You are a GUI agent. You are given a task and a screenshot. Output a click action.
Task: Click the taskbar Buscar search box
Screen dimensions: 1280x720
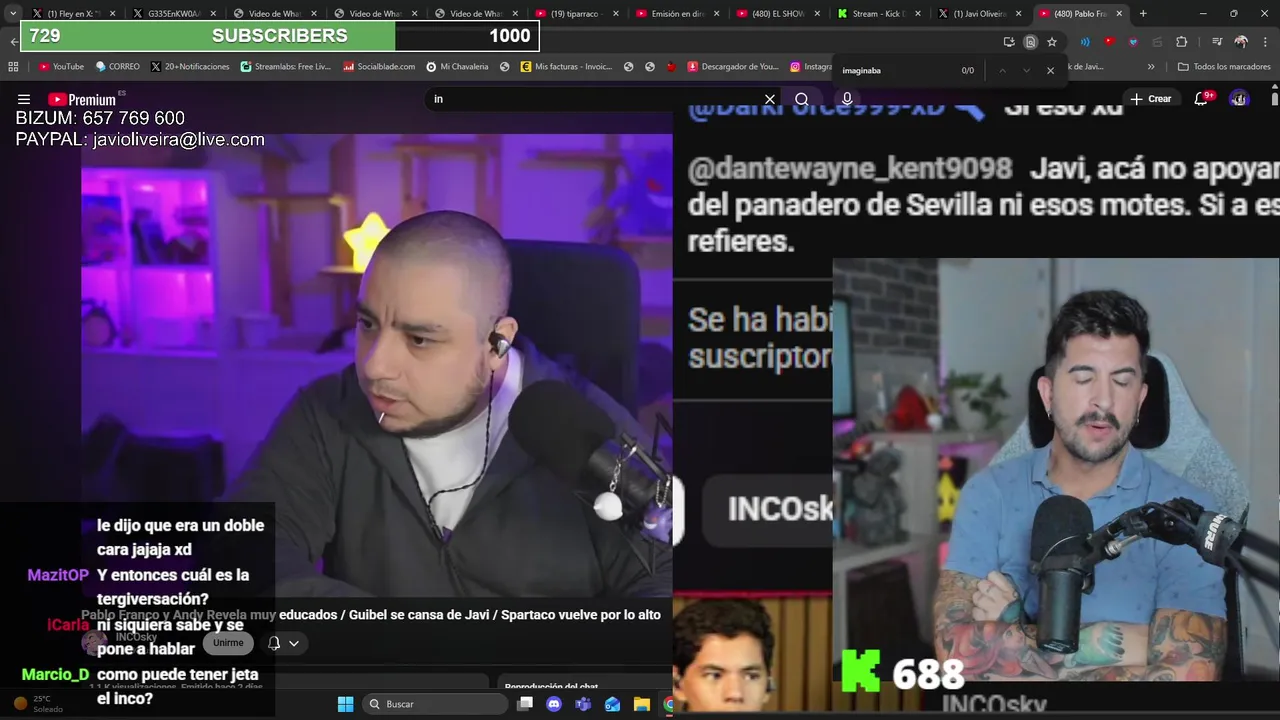click(434, 704)
